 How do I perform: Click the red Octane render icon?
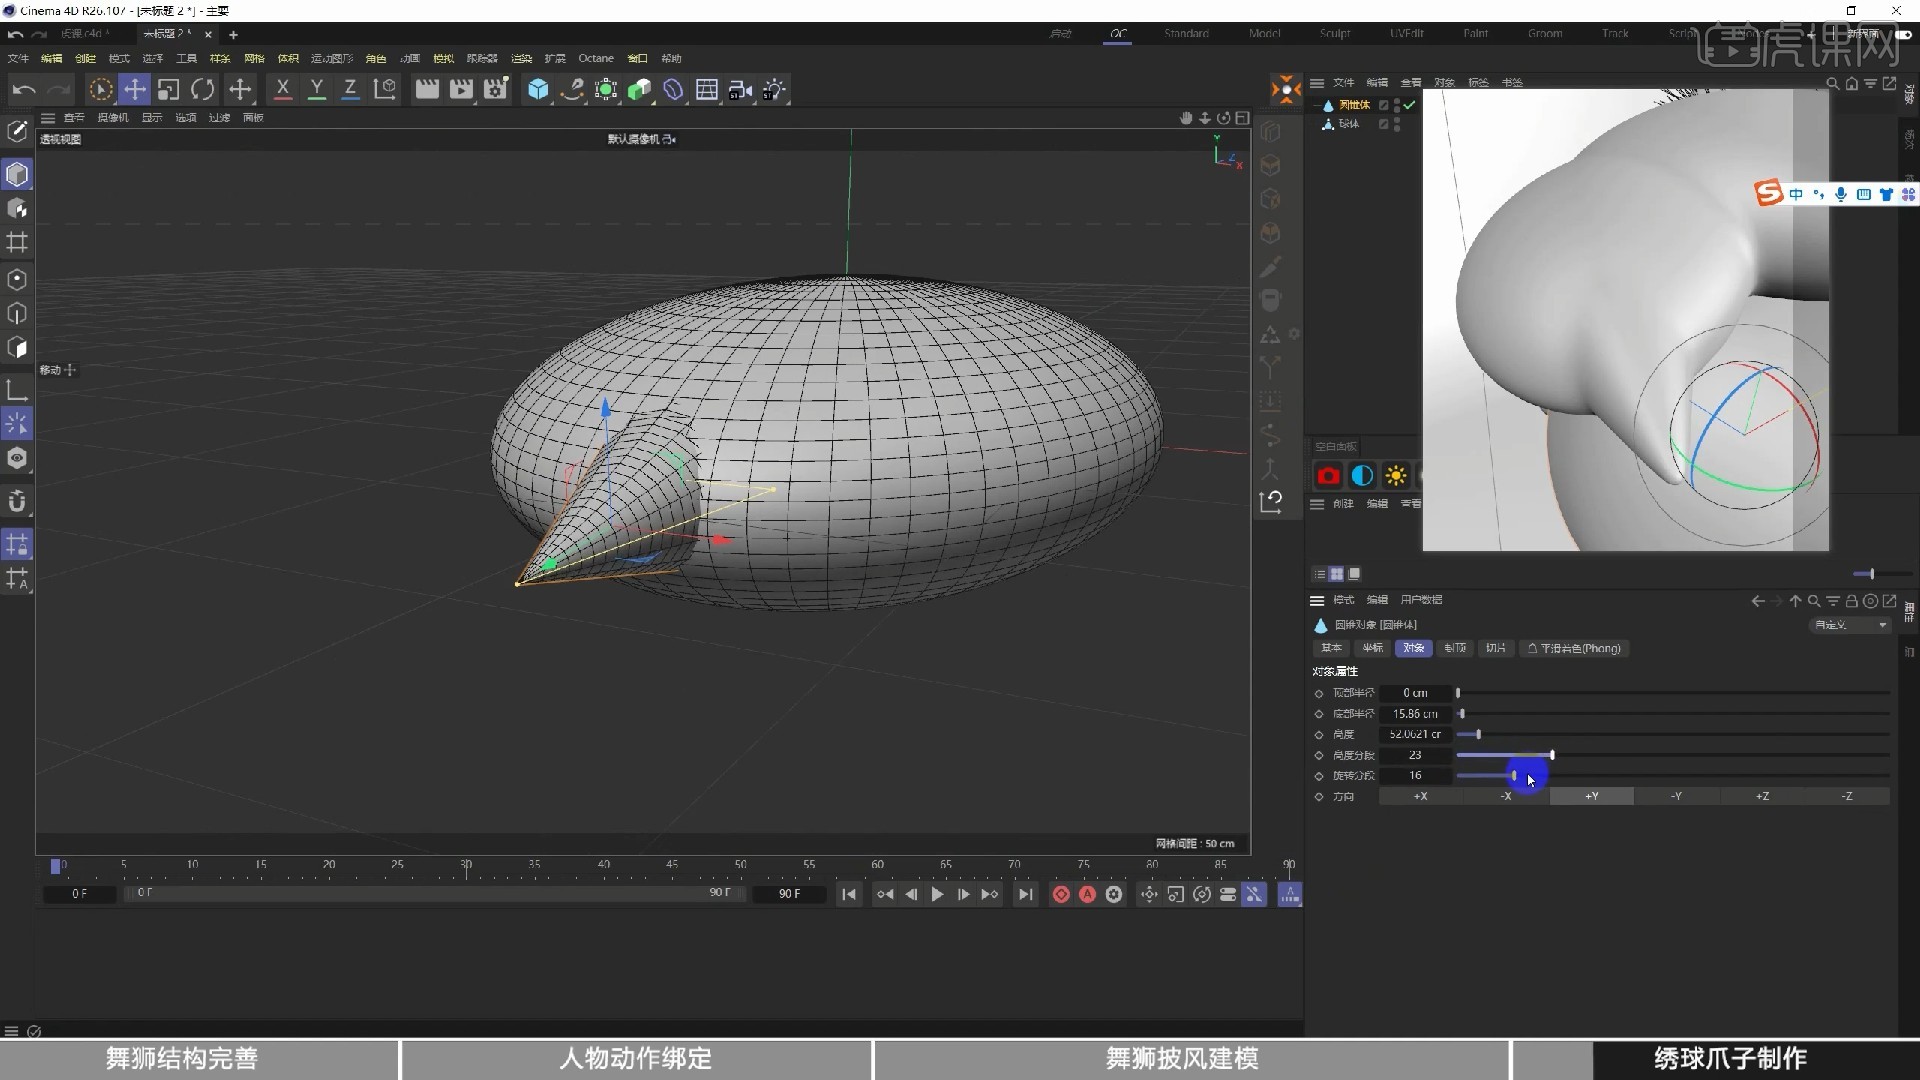point(1328,476)
